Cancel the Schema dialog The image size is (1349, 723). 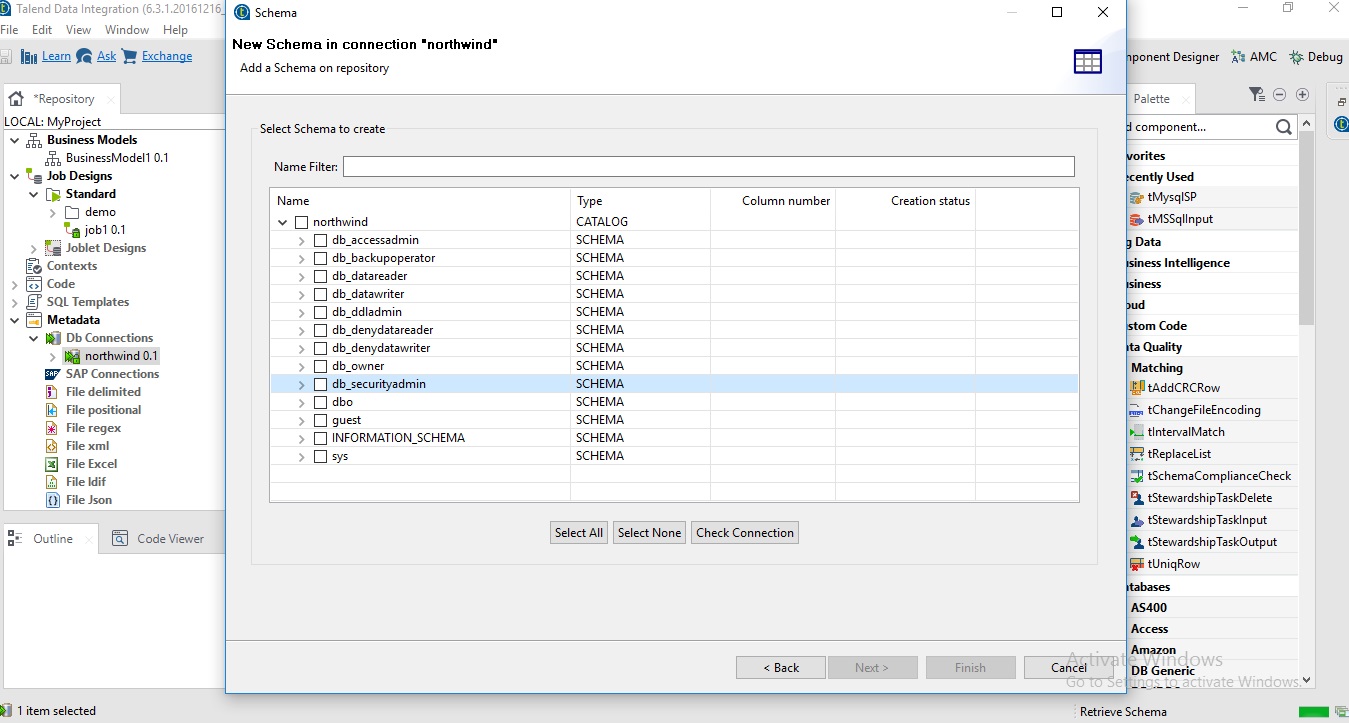1069,668
